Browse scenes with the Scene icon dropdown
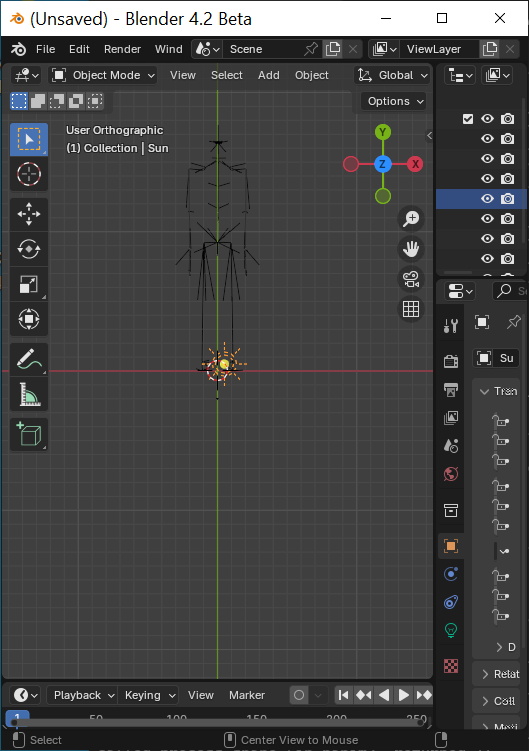The height and width of the screenshot is (751, 529). (x=207, y=49)
